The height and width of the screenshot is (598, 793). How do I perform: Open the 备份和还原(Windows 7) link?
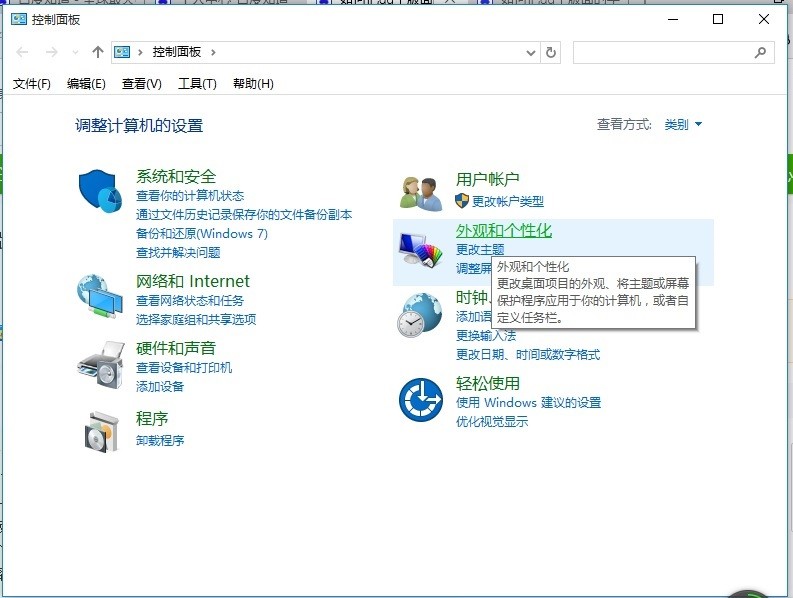point(202,234)
